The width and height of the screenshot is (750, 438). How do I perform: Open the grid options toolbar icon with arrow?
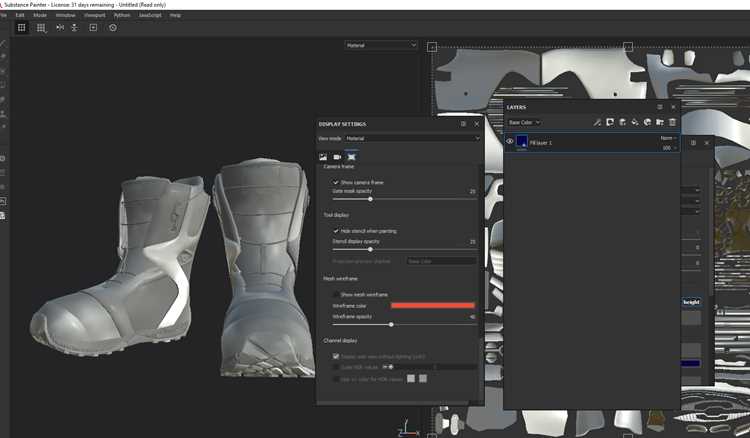click(41, 28)
